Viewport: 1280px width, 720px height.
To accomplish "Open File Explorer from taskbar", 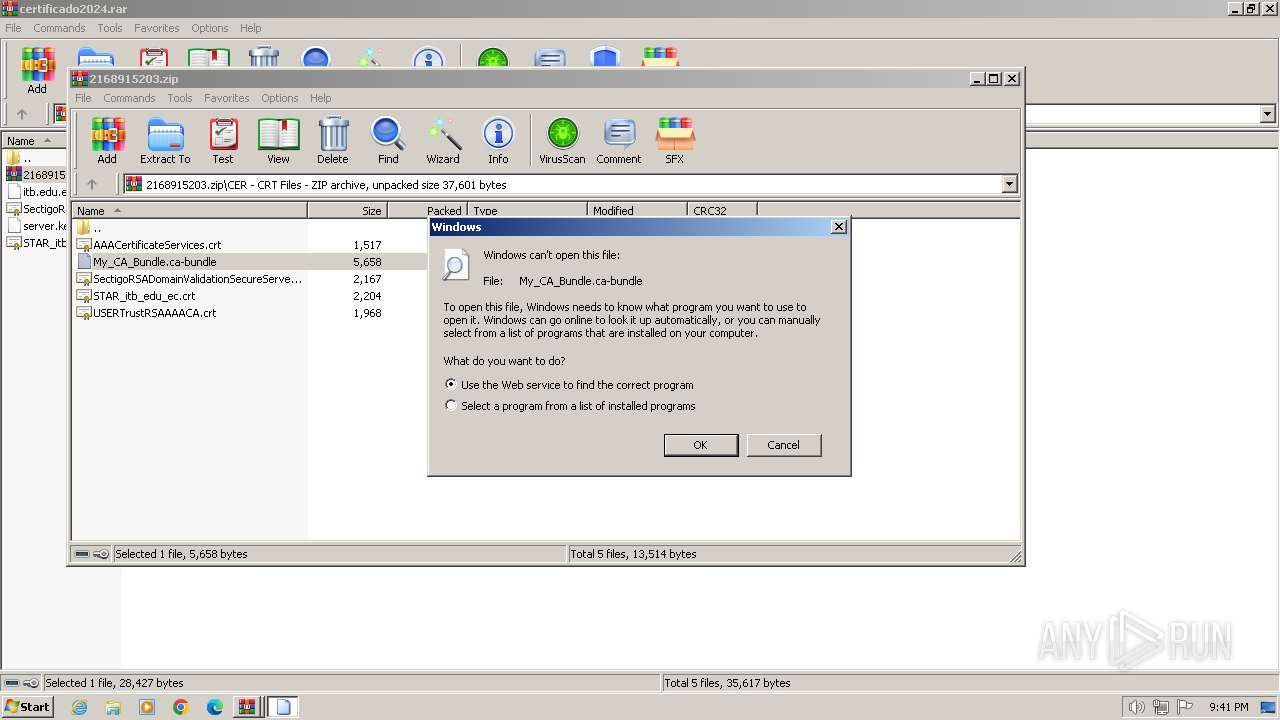I will click(x=113, y=707).
